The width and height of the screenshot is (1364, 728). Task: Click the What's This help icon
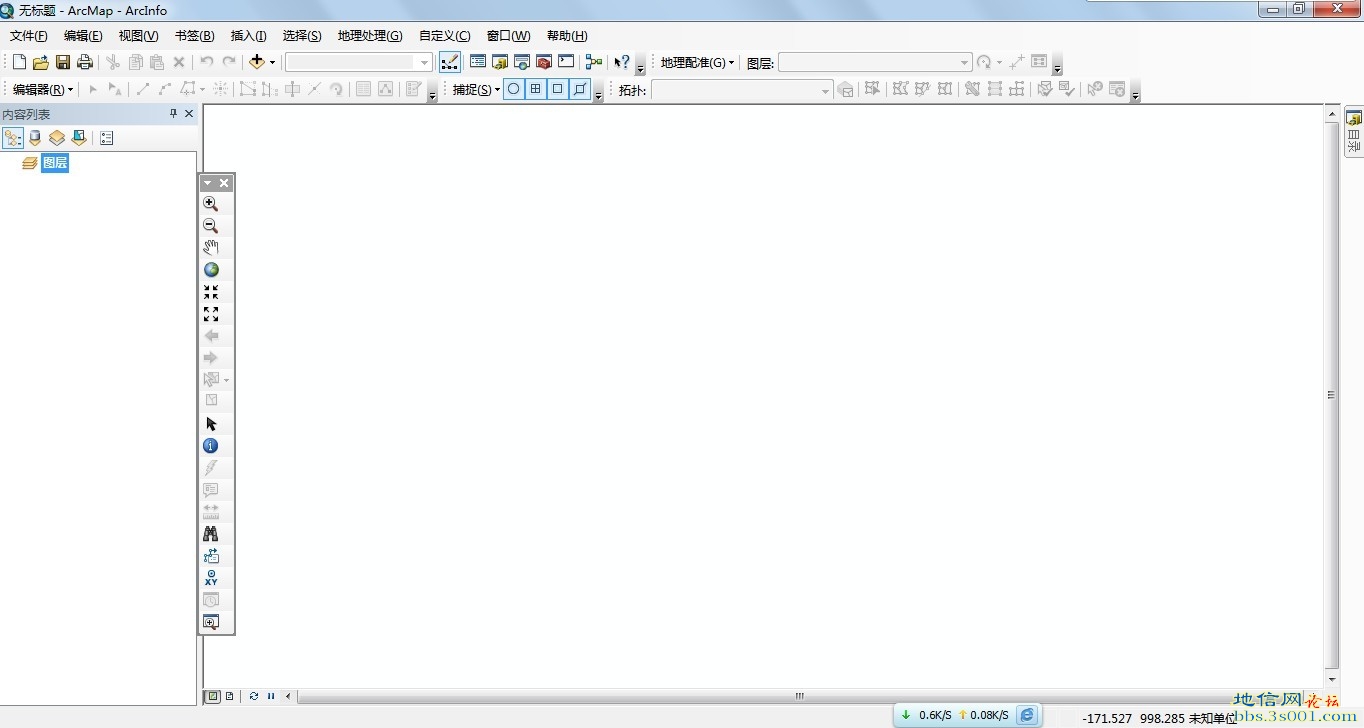point(622,62)
